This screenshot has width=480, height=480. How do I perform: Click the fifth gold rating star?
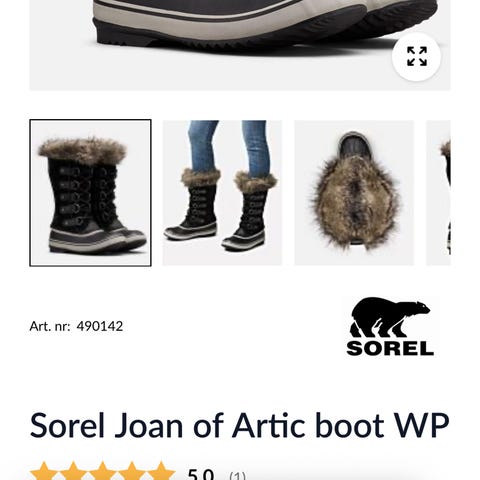(161, 472)
